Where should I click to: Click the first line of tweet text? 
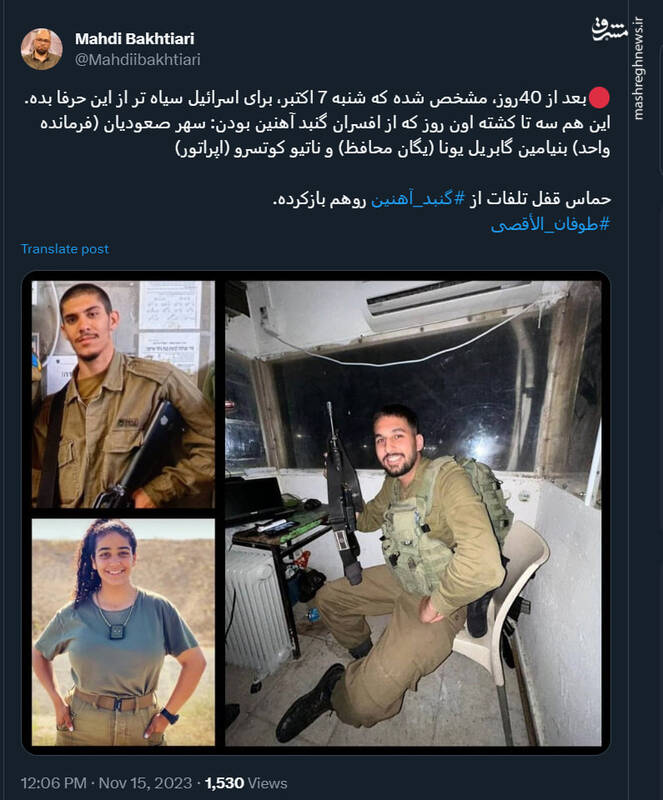[x=316, y=98]
